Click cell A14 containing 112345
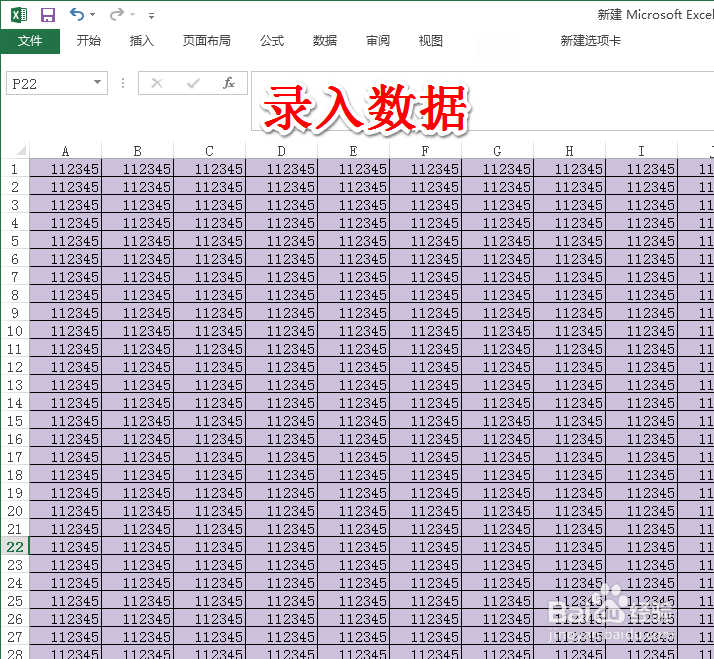The height and width of the screenshot is (659, 714). tap(66, 403)
